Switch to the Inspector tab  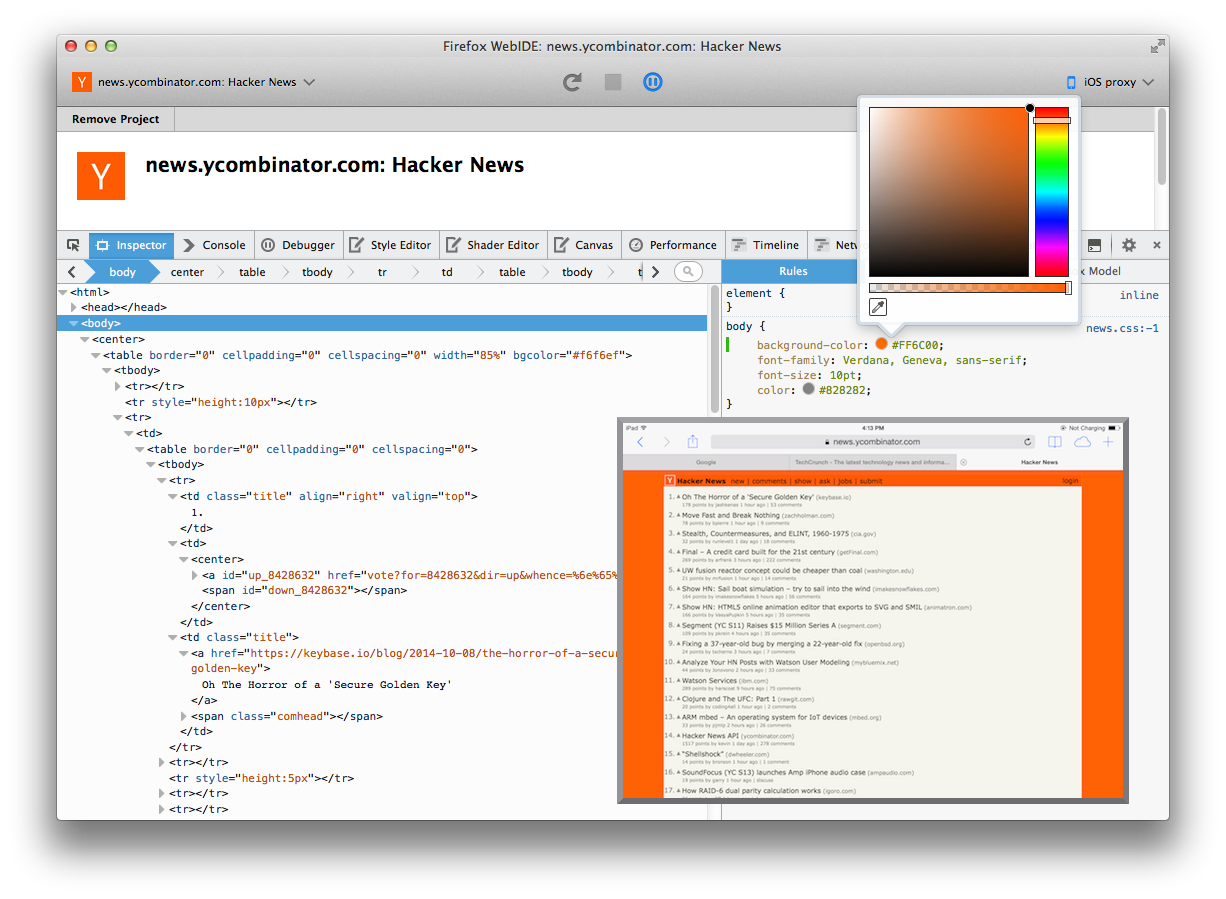tap(131, 245)
